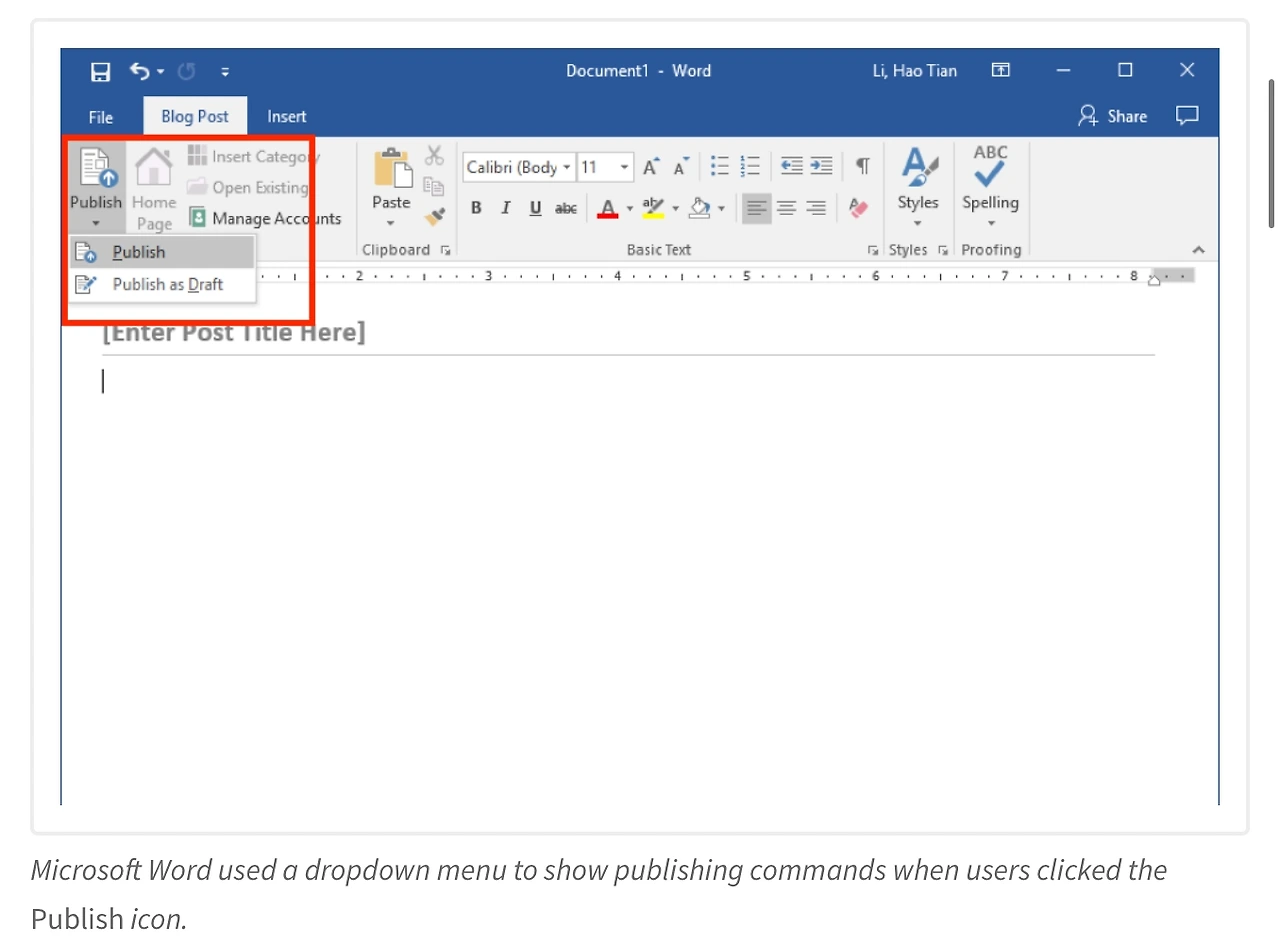Click the Enter Post Title Here field
Screen dimensions: 1280x943
click(x=234, y=332)
